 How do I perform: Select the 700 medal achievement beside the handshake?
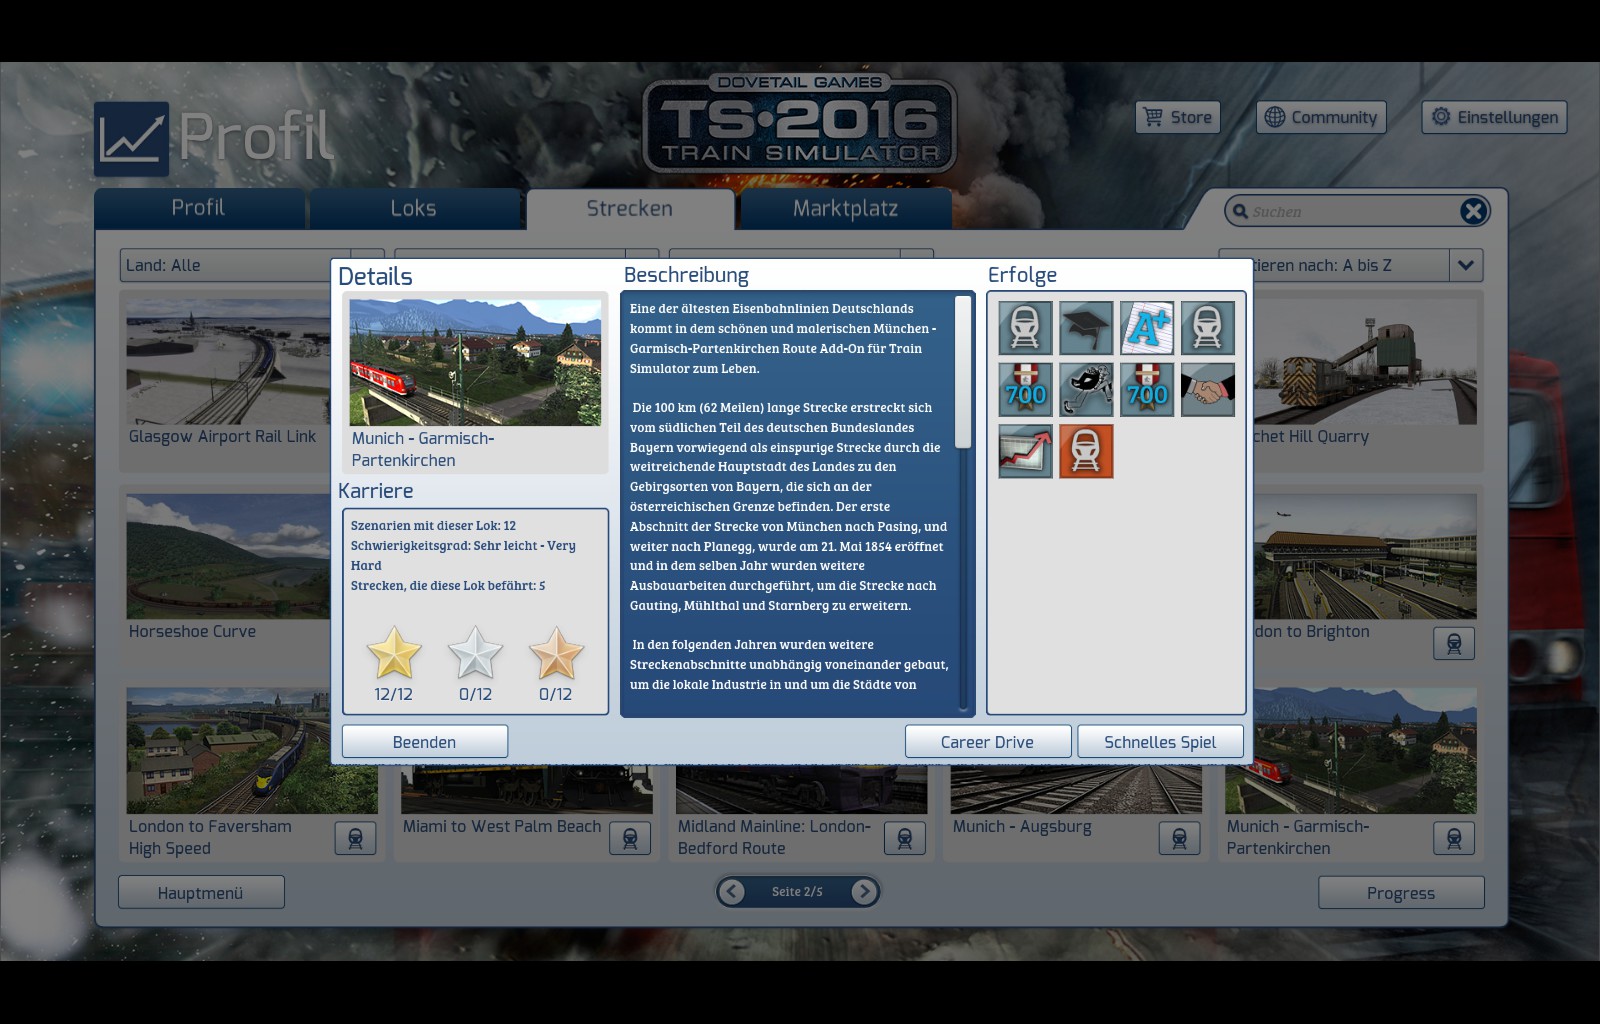tap(1147, 389)
